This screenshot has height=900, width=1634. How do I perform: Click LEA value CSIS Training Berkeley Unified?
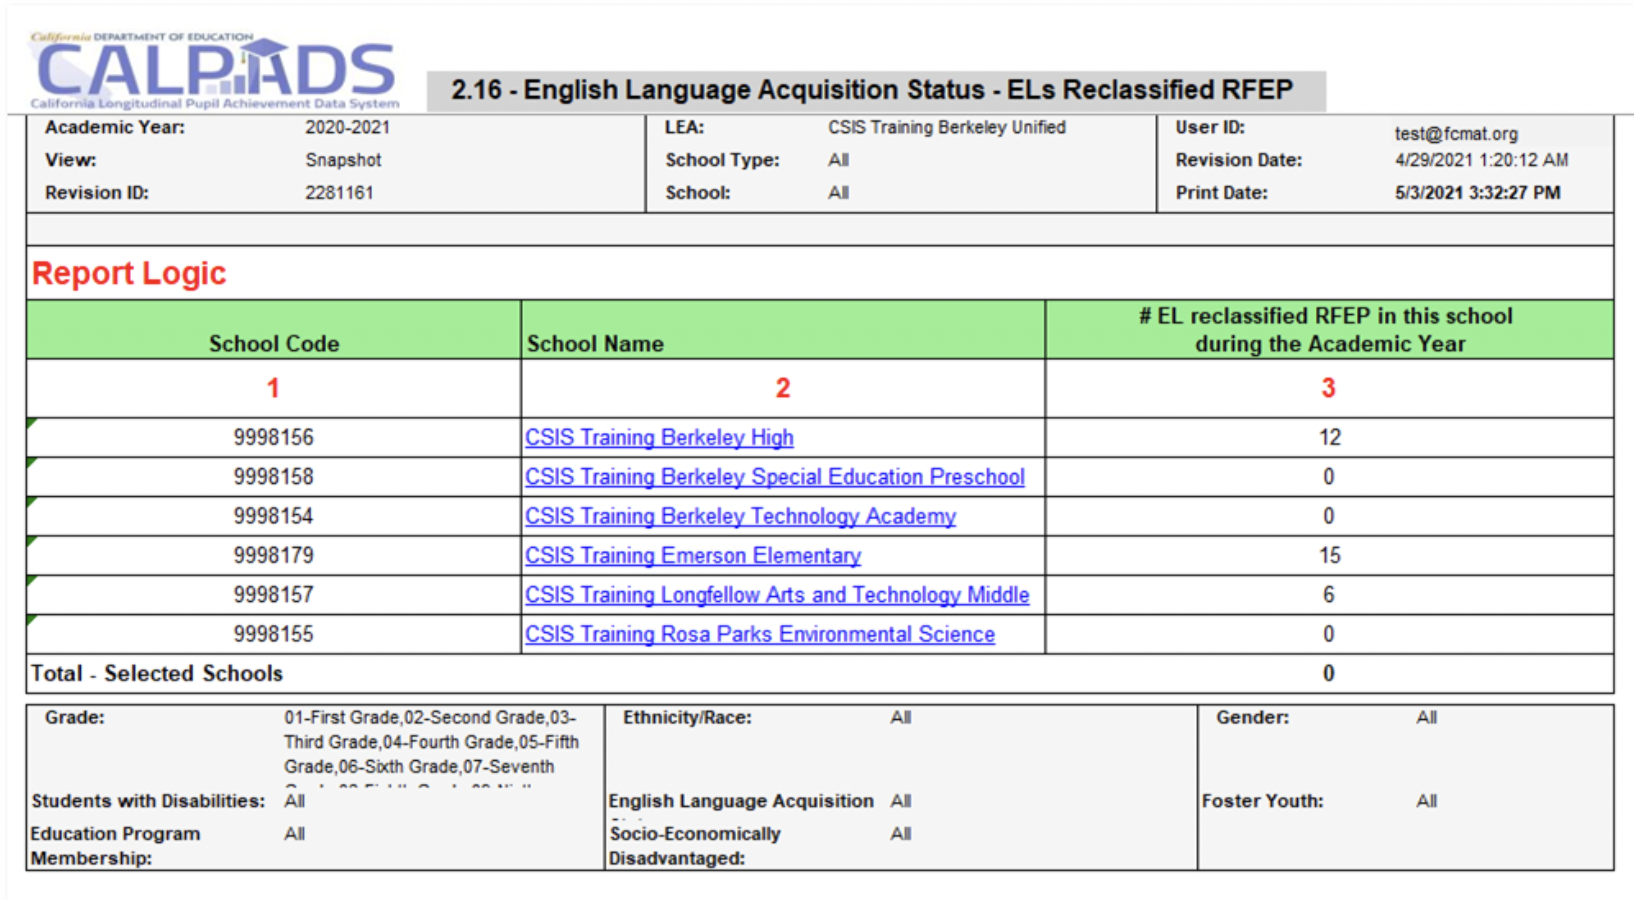(x=947, y=128)
